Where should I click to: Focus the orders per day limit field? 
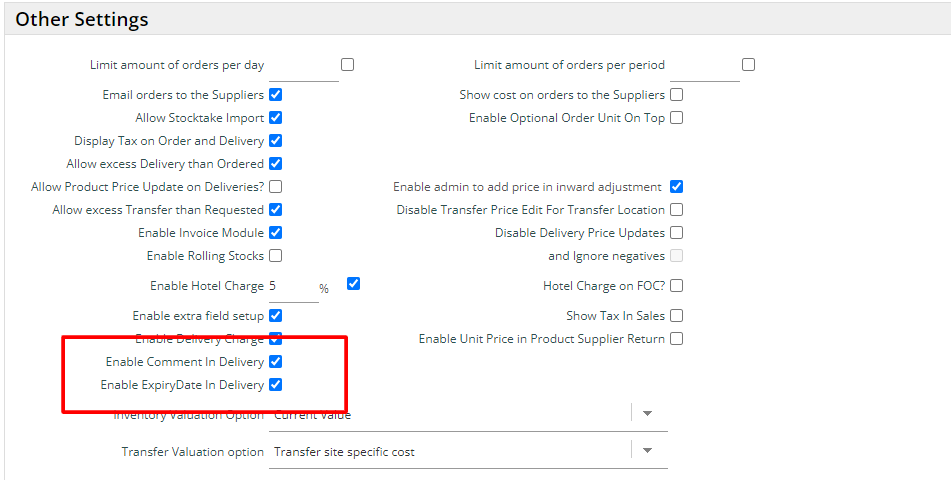[x=304, y=67]
